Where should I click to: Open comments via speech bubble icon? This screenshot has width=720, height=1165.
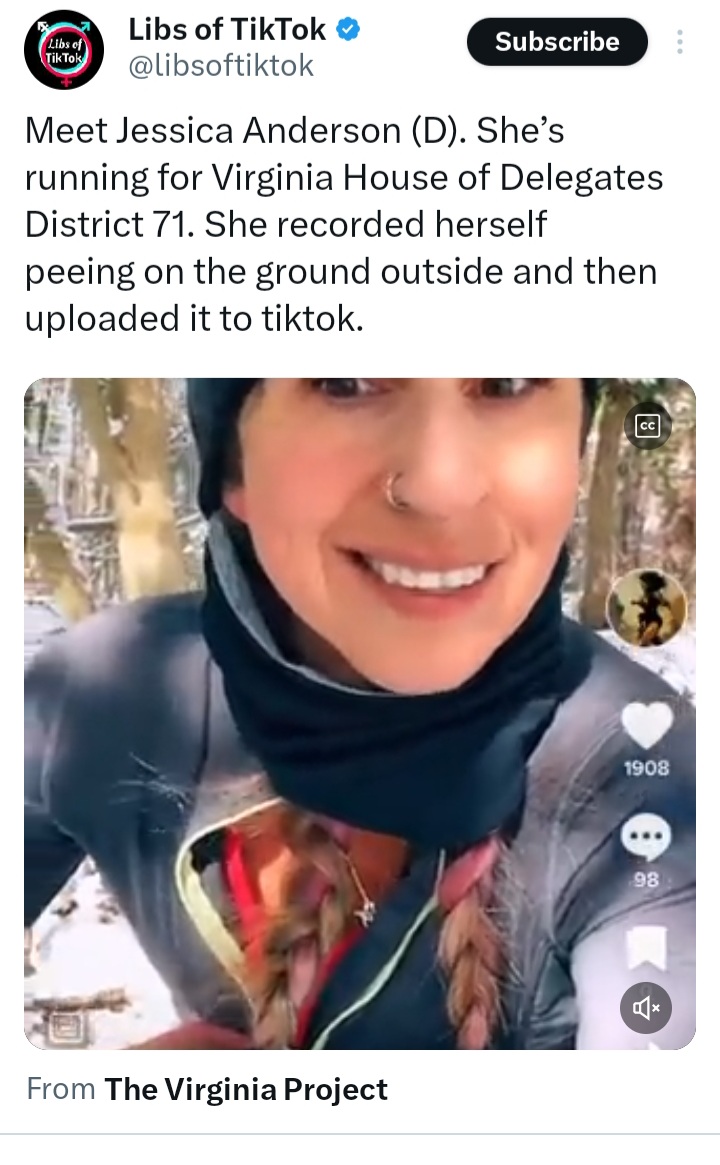pos(646,837)
